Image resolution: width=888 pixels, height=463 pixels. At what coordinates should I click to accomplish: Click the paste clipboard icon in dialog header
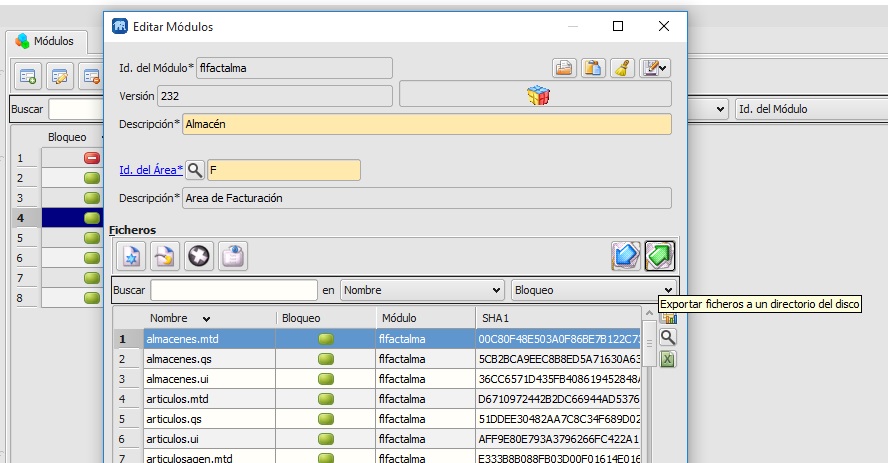[x=593, y=68]
